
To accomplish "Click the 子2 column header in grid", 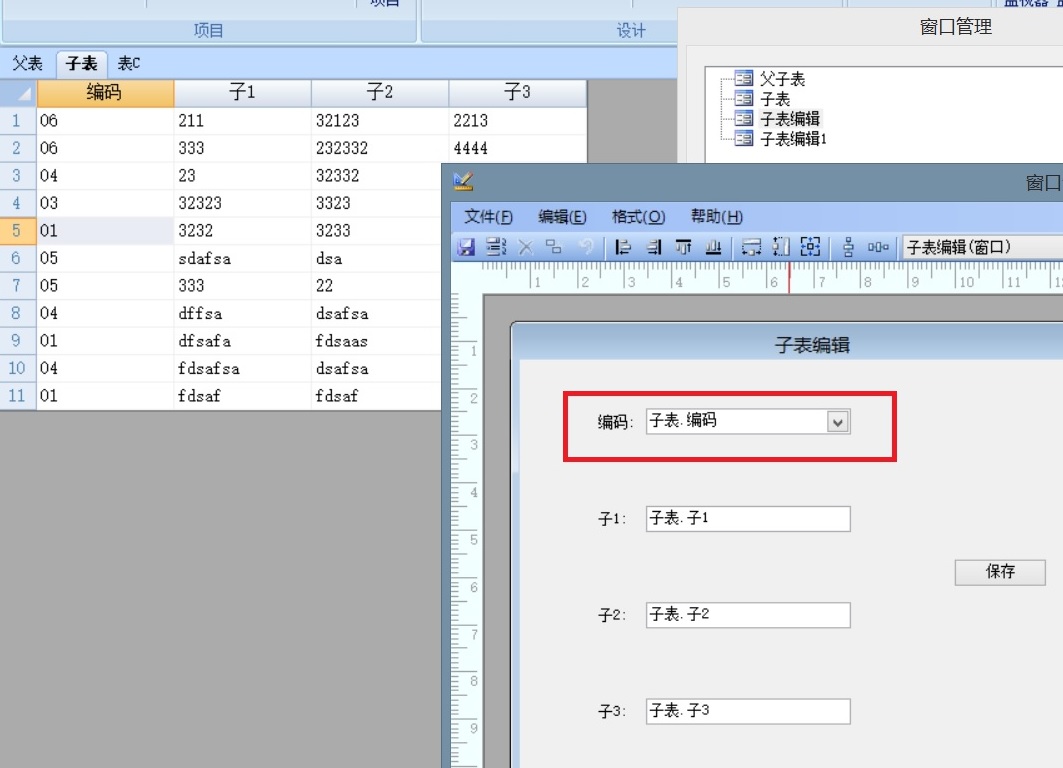I will tap(380, 93).
